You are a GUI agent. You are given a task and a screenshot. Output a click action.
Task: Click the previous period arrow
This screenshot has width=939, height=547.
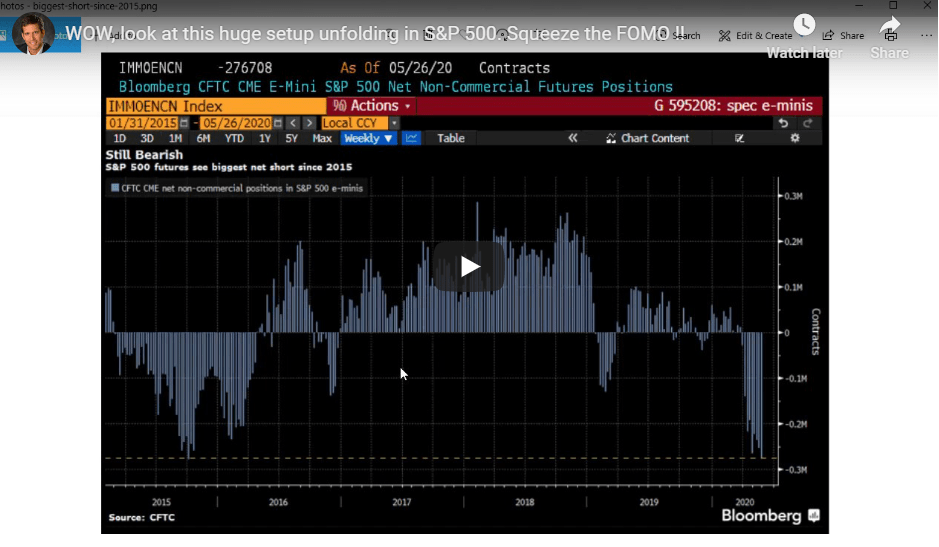(293, 123)
